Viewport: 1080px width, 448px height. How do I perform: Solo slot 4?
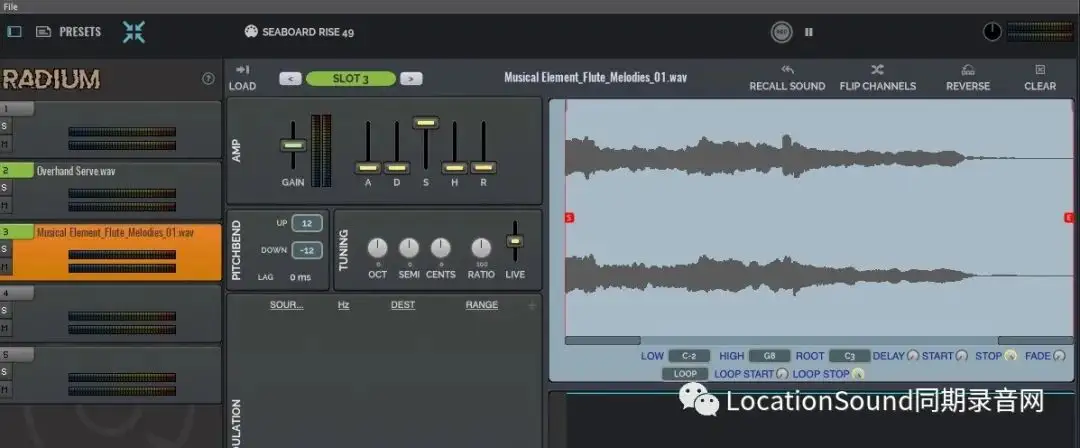click(x=5, y=310)
